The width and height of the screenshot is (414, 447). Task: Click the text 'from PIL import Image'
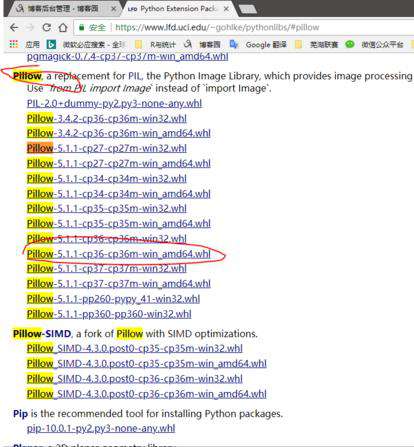[x=100, y=88]
